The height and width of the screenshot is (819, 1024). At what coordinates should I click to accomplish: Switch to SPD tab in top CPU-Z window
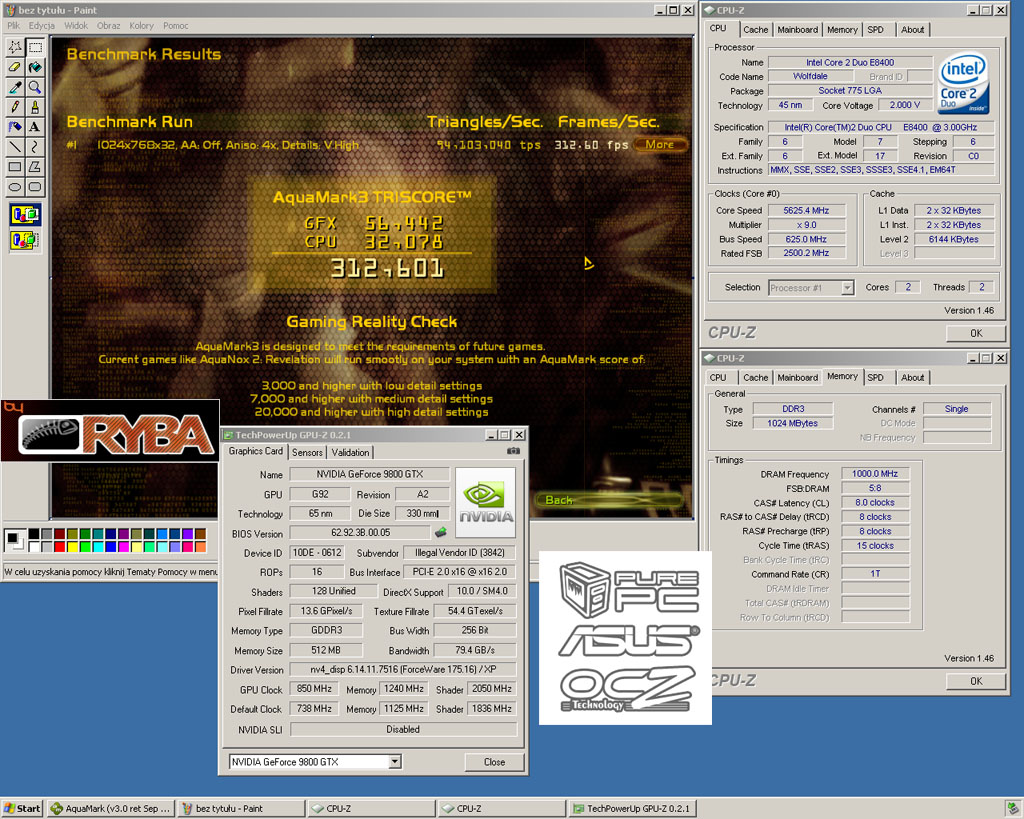pyautogui.click(x=876, y=29)
